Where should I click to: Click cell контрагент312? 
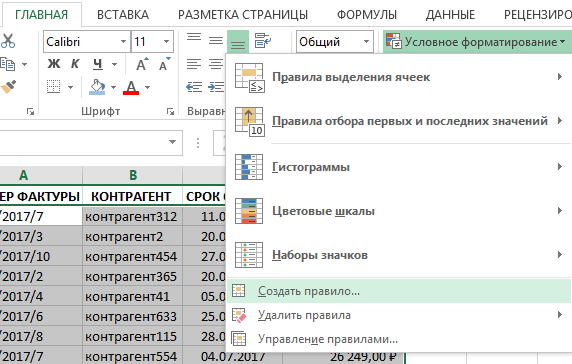coord(133,217)
